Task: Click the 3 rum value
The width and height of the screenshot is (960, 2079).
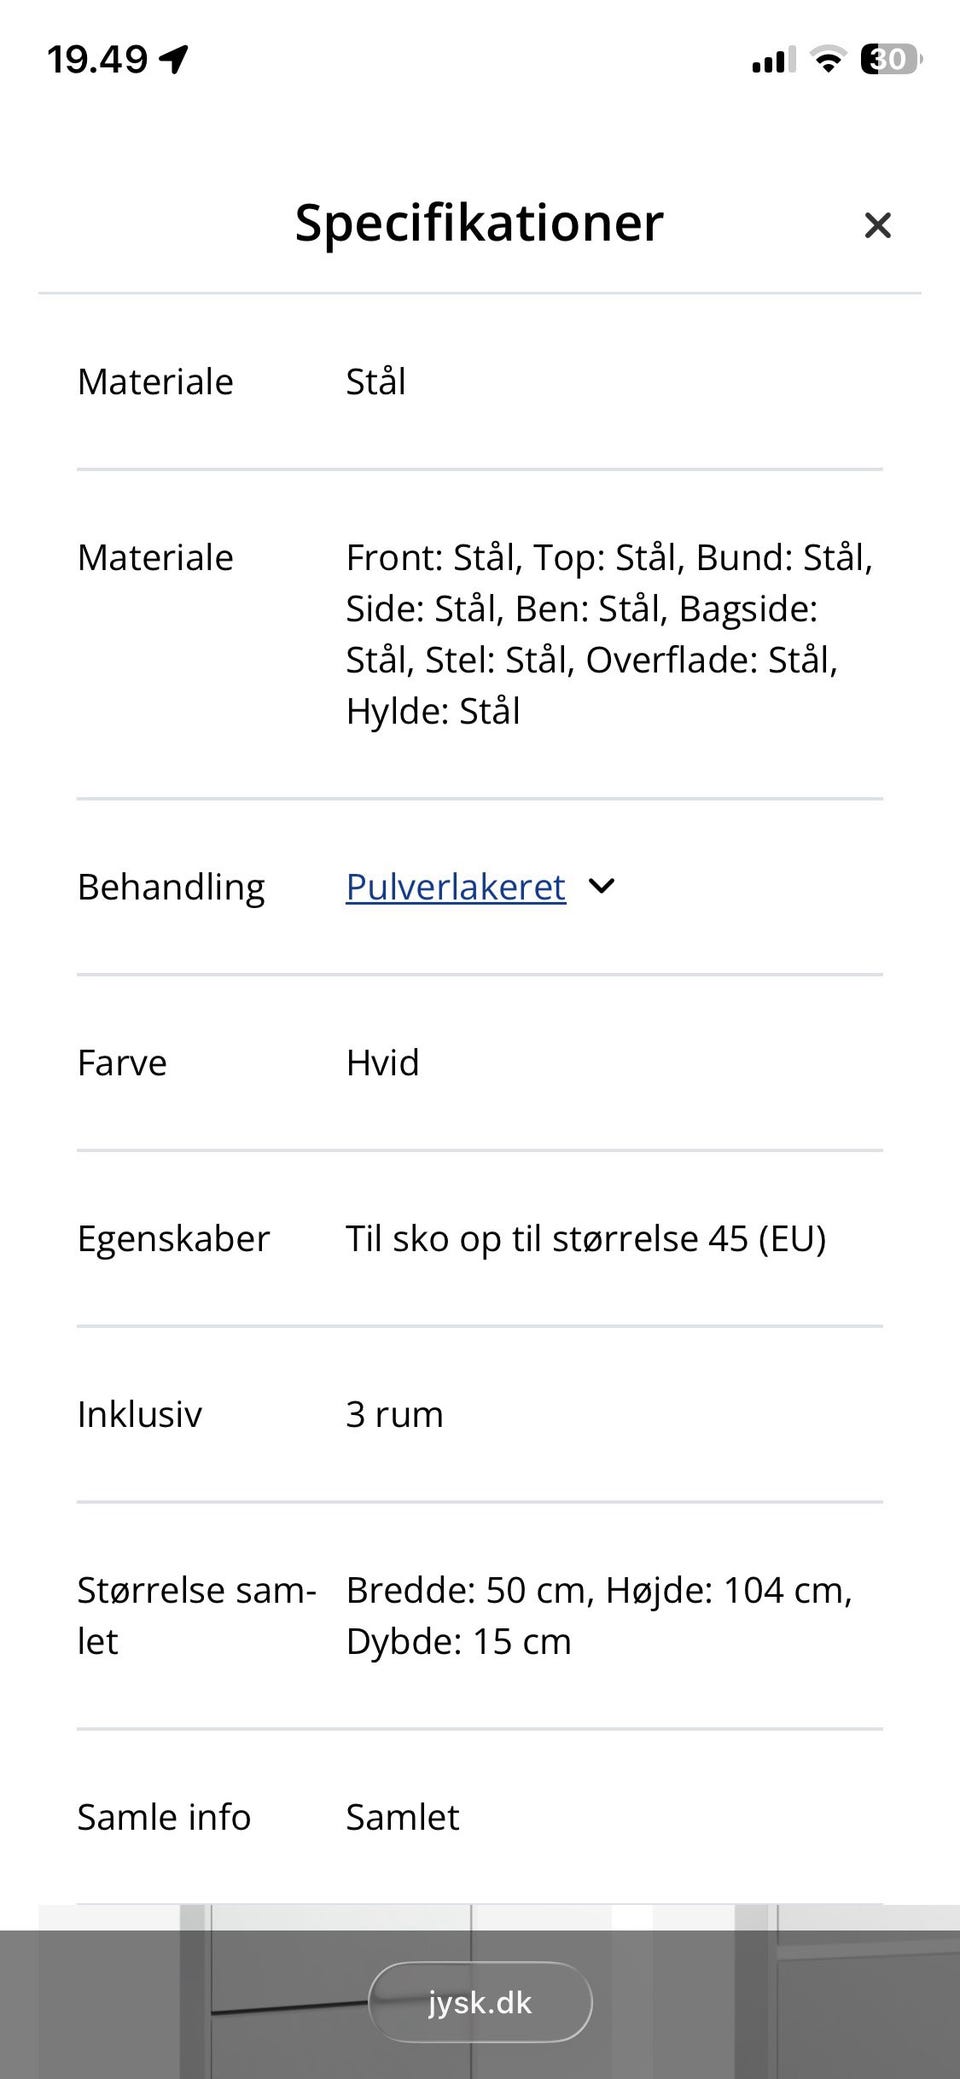Action: point(394,1415)
